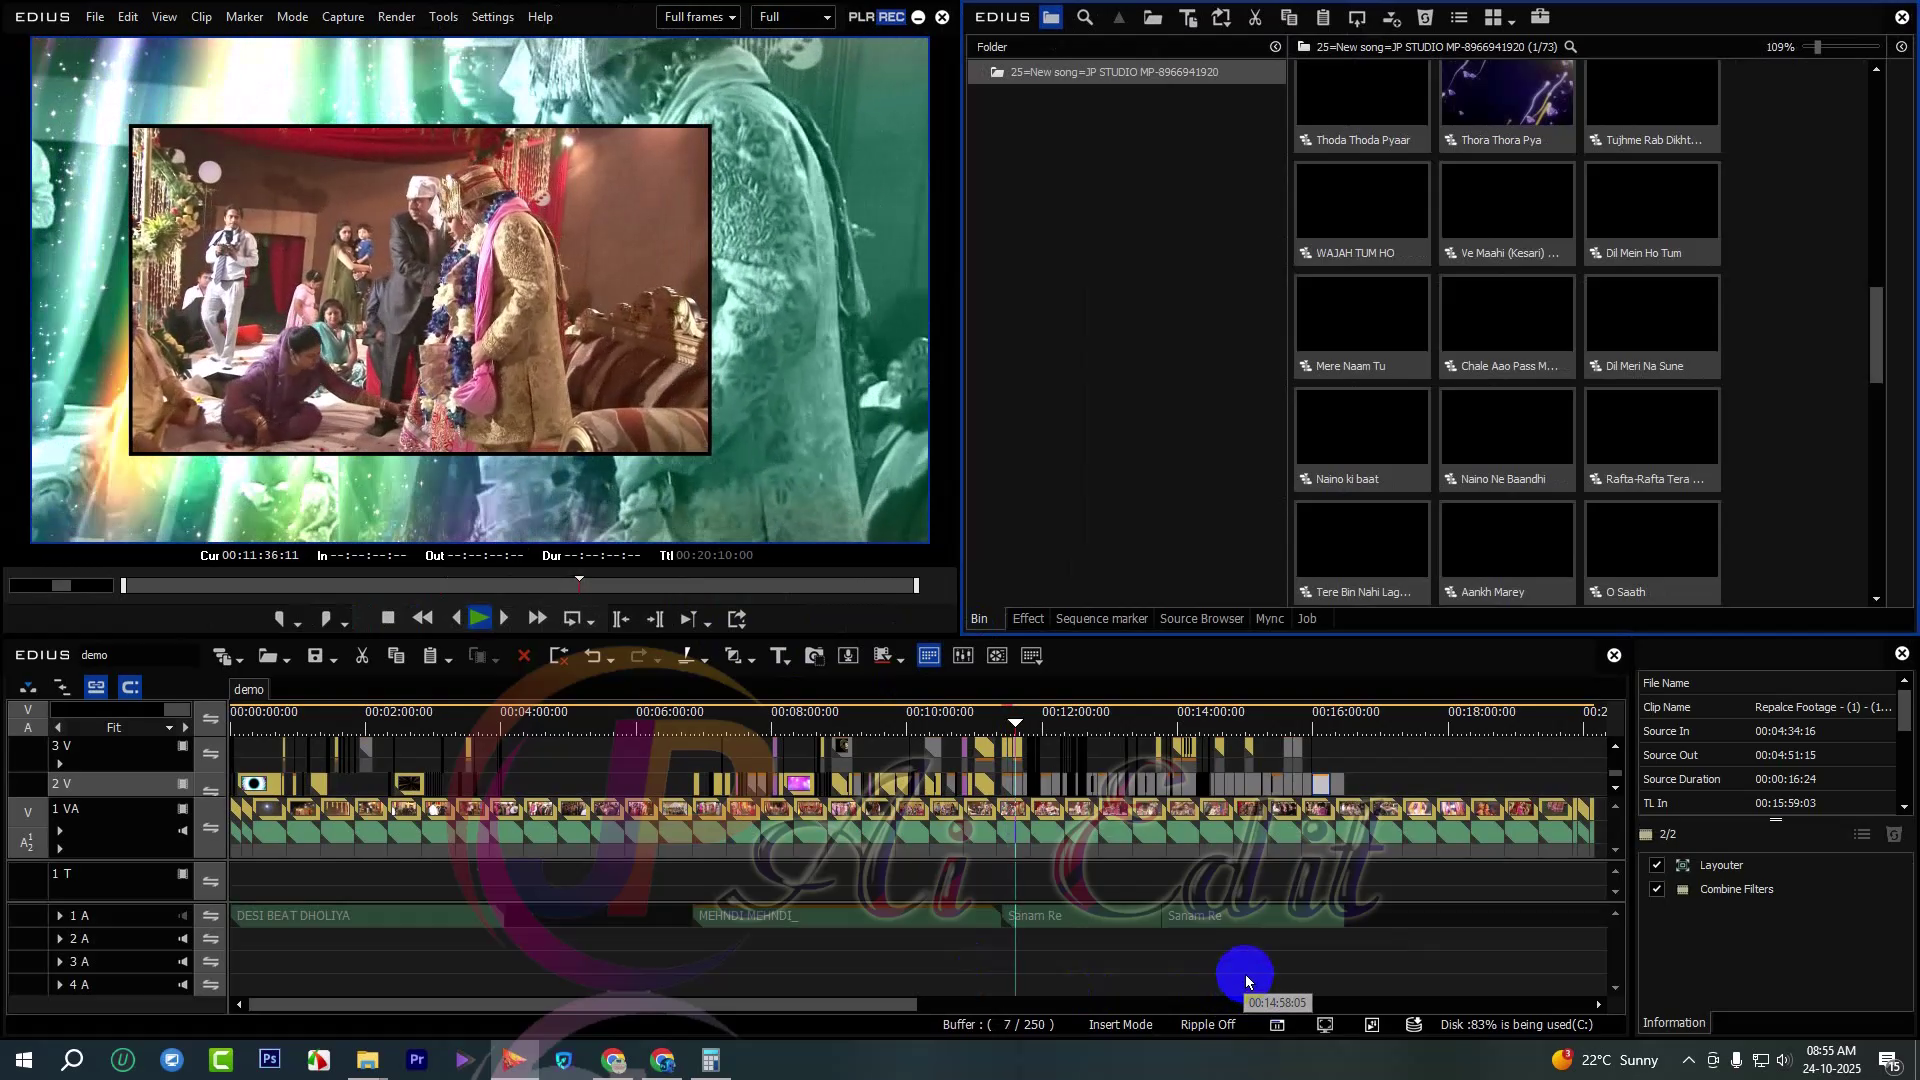
Task: Open the Full frames dropdown
Action: point(699,17)
